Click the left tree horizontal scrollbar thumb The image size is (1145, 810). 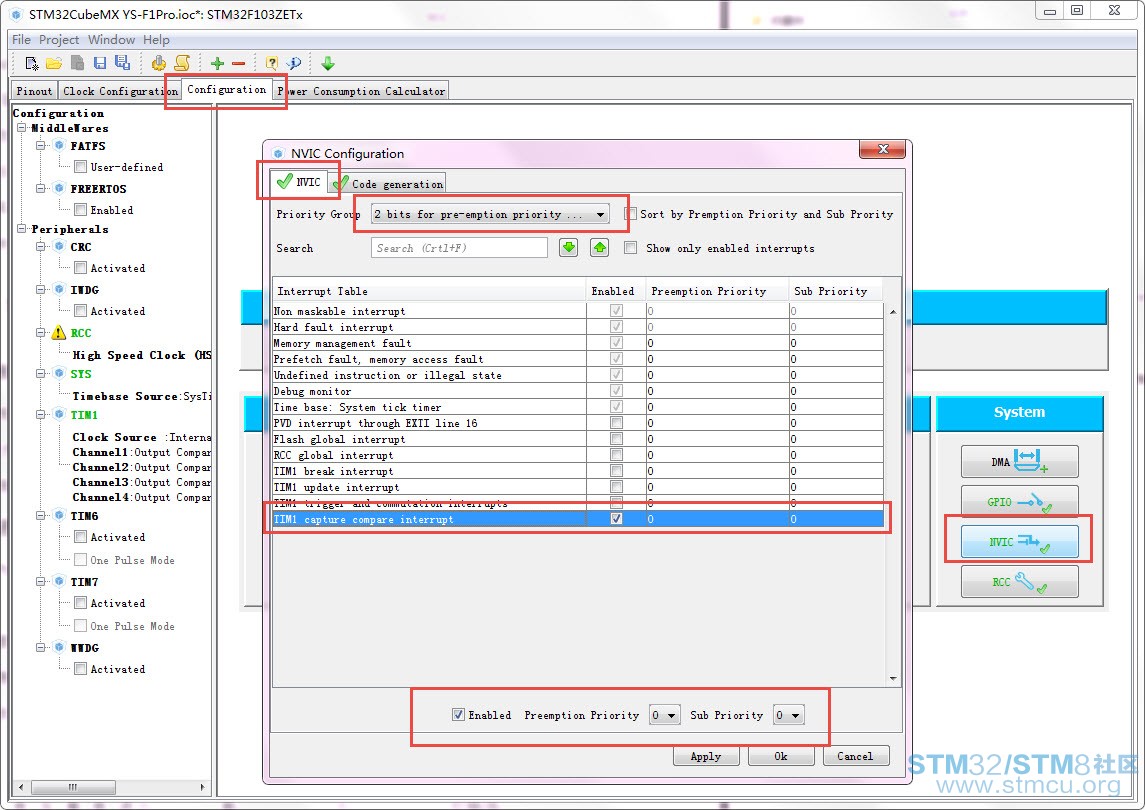pyautogui.click(x=72, y=787)
